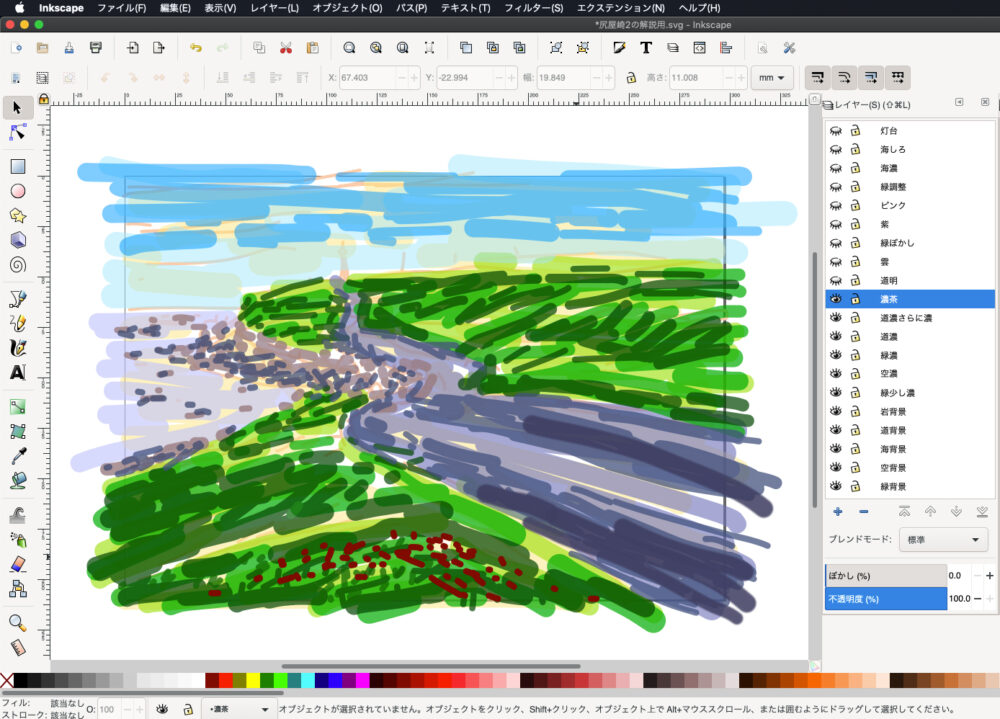Screen dimensions: 1000x719
Task: Click the scissors Cut icon
Action: (x=286, y=47)
